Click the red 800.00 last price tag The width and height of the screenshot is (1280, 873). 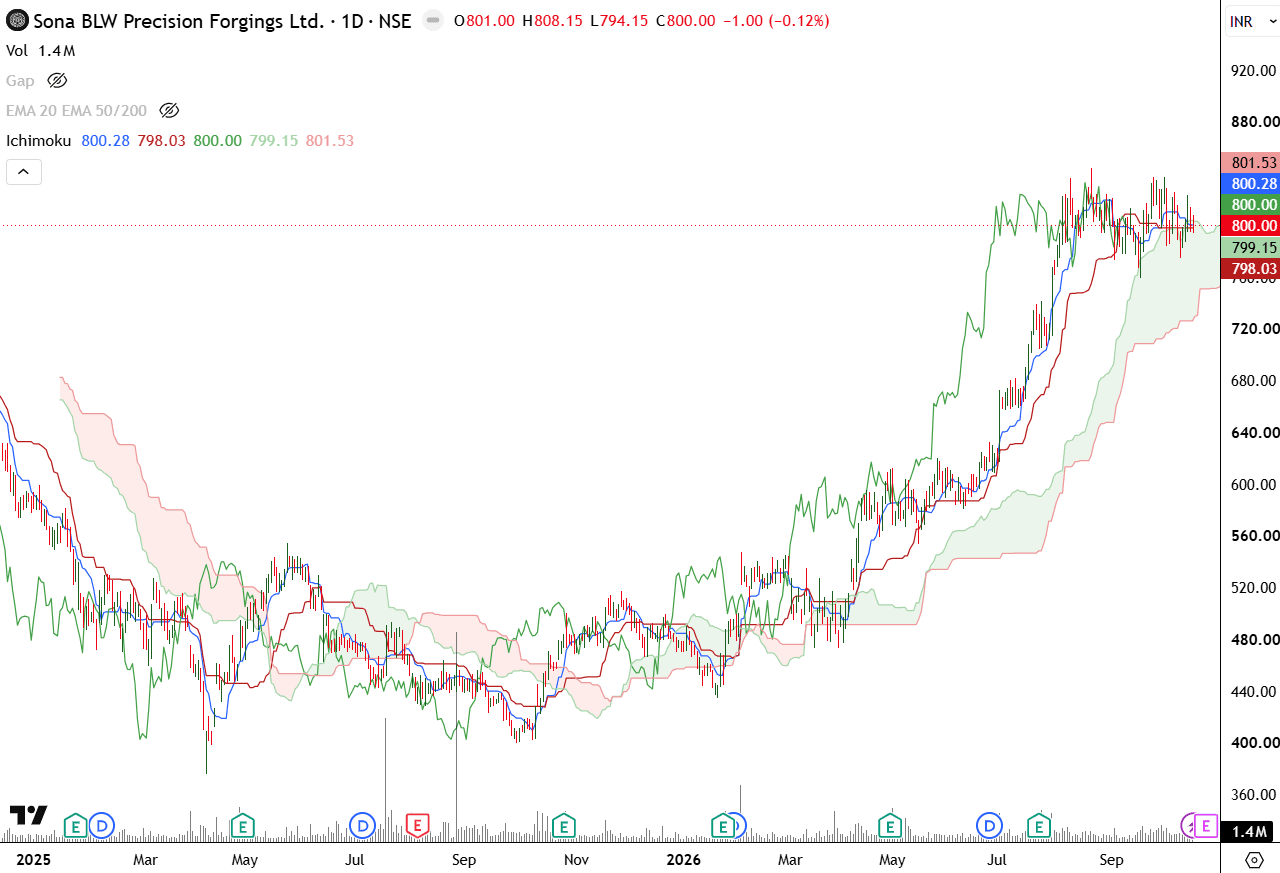(1251, 225)
